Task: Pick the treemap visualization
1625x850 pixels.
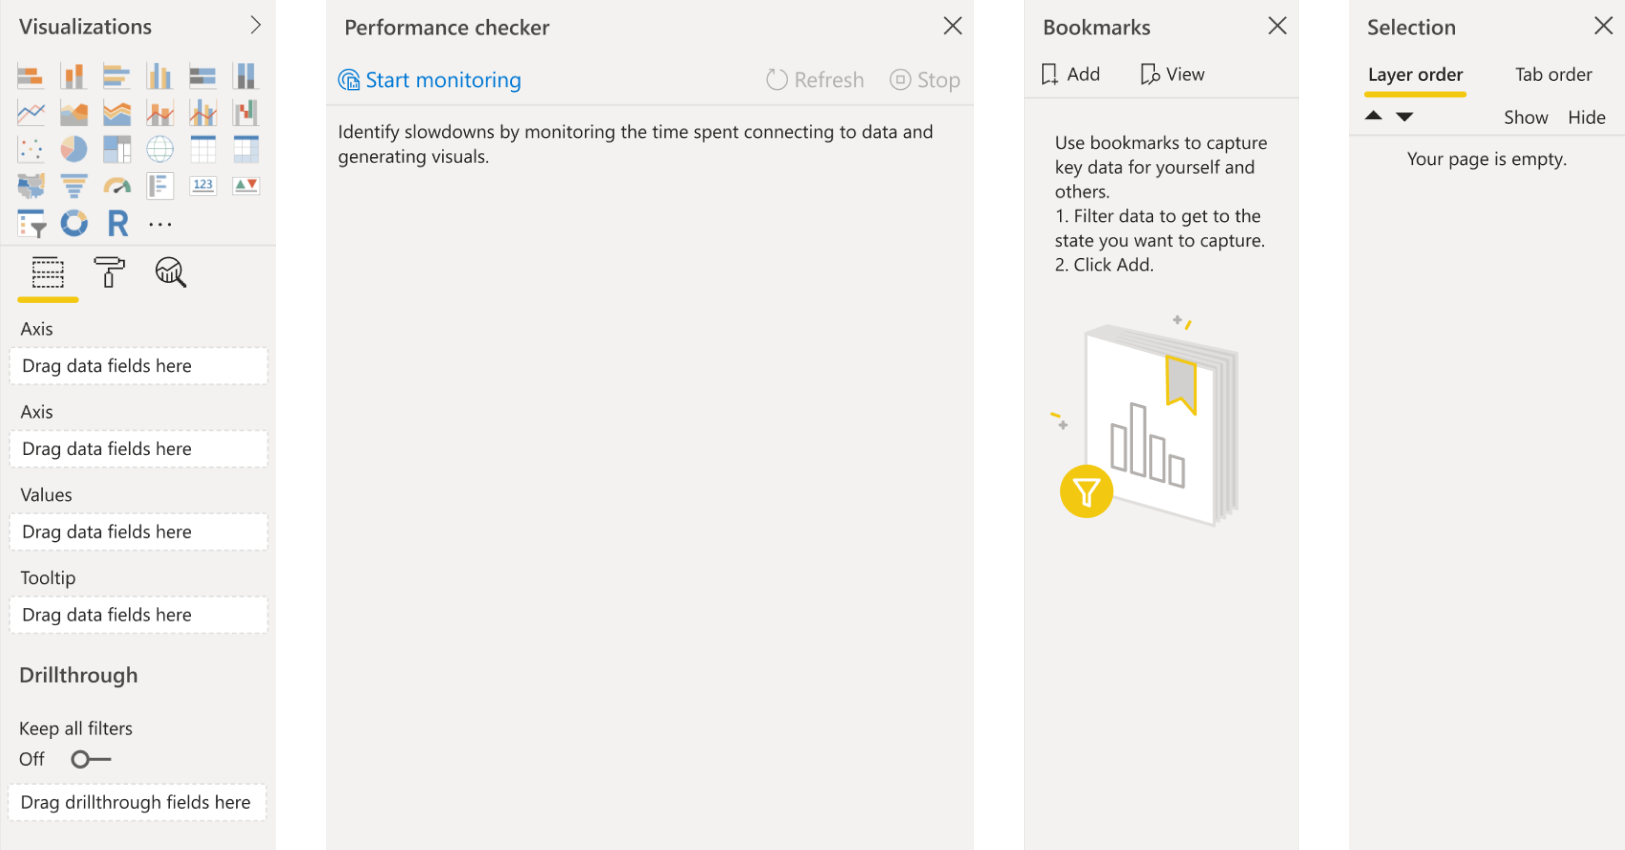Action: tap(117, 149)
